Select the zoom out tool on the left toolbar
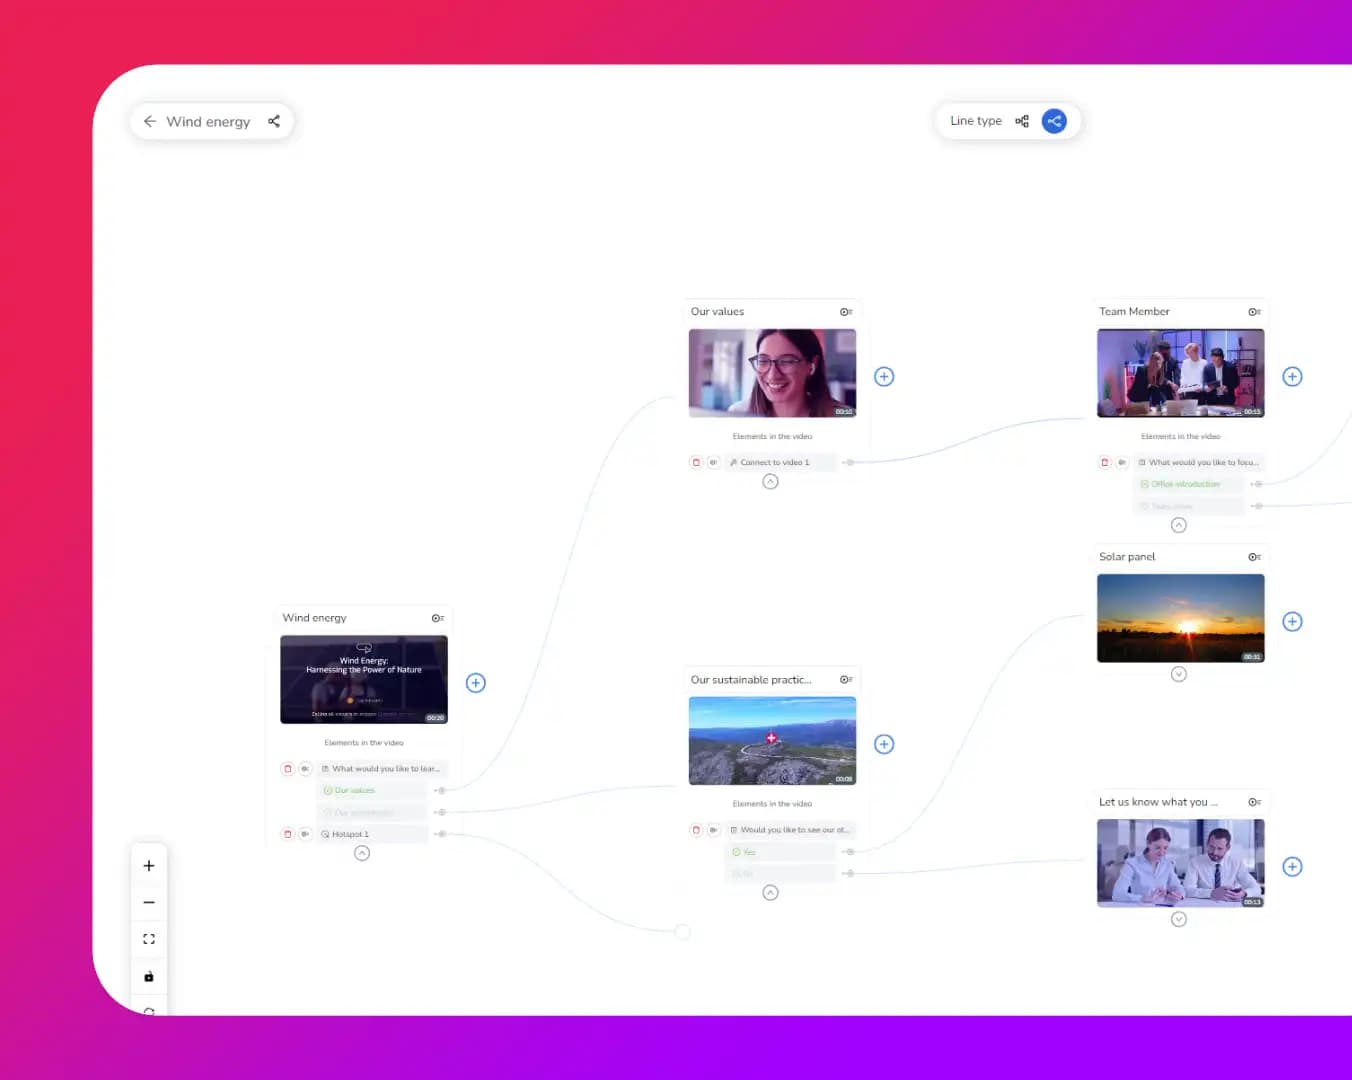 pos(148,902)
